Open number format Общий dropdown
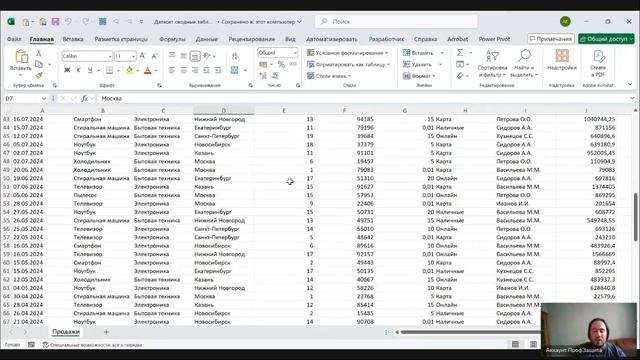 tap(295, 53)
